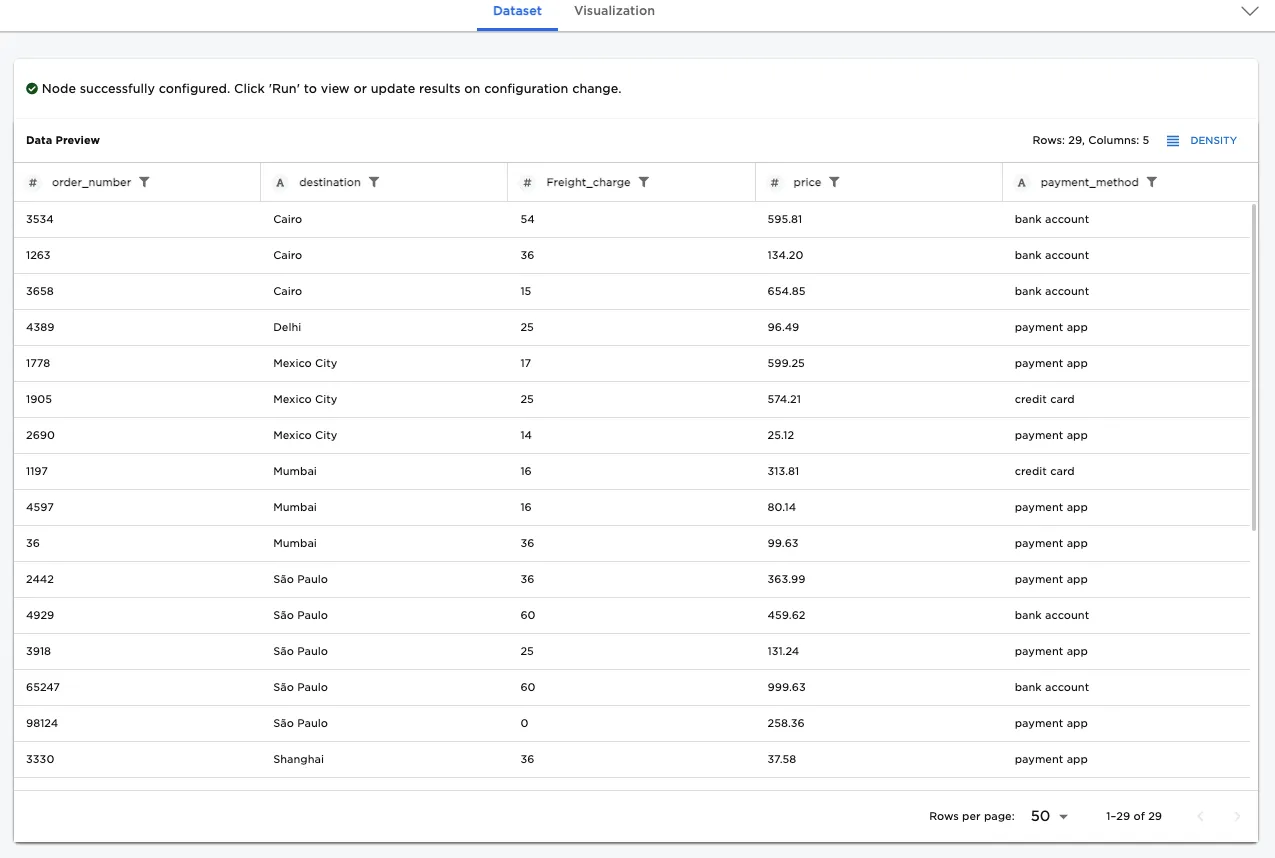Click the text type icon on payment_method column

[1020, 182]
